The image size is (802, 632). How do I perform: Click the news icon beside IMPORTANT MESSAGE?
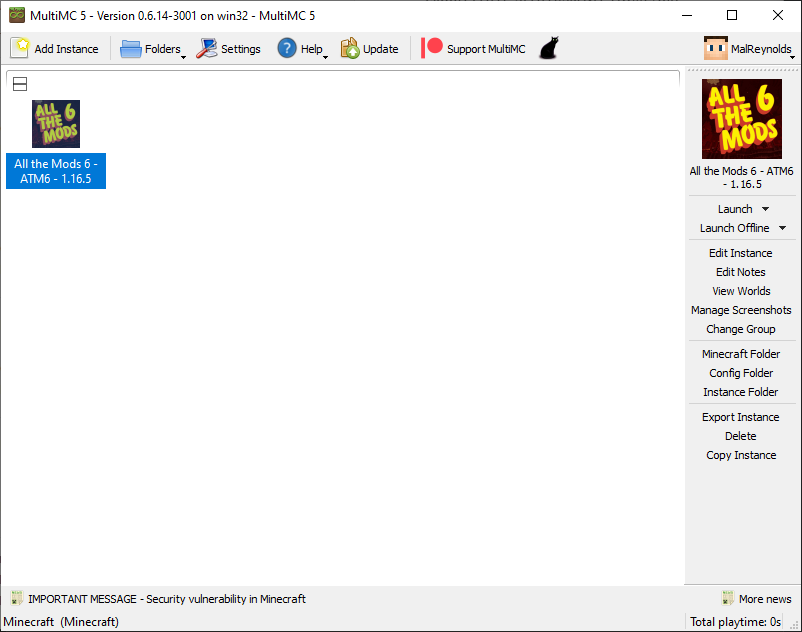click(17, 598)
